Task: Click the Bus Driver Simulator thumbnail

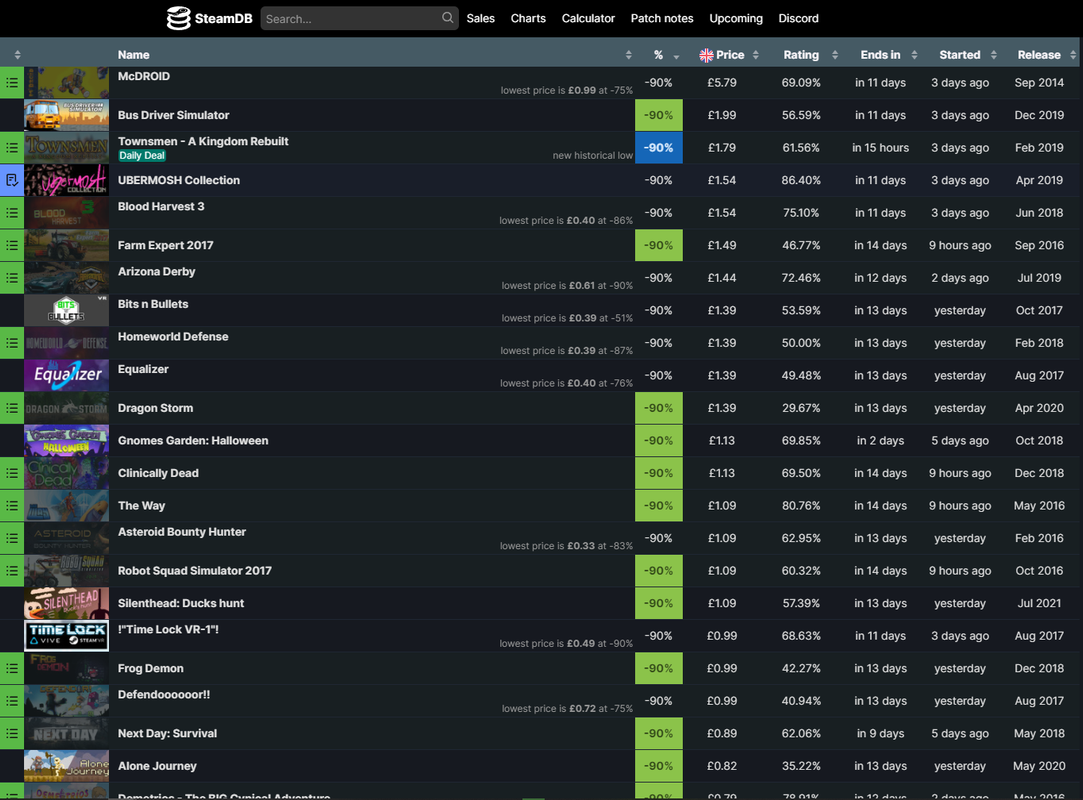Action: [66, 115]
